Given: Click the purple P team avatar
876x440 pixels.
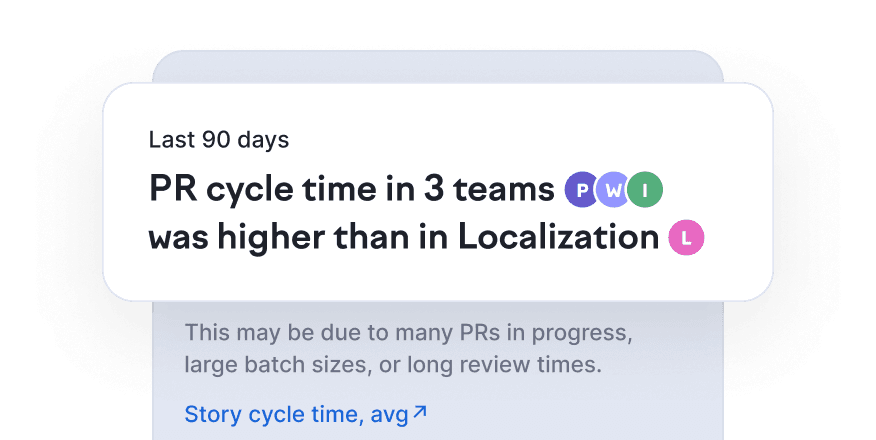Looking at the screenshot, I should [581, 189].
